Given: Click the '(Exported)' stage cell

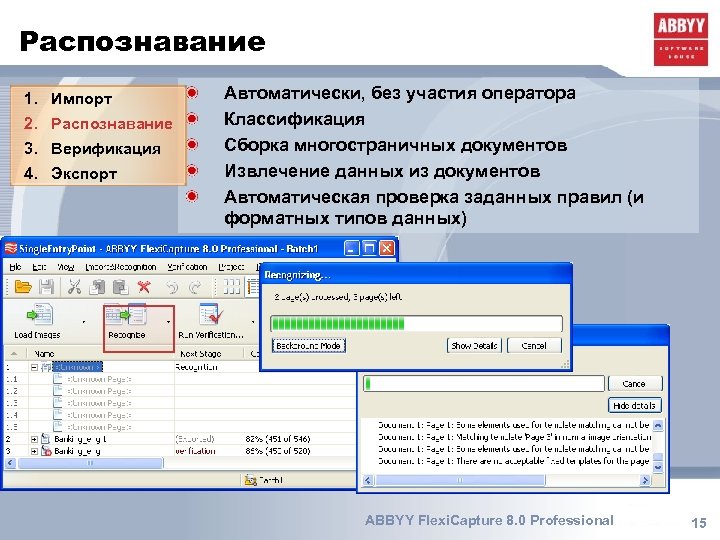Looking at the screenshot, I should (x=195, y=439).
